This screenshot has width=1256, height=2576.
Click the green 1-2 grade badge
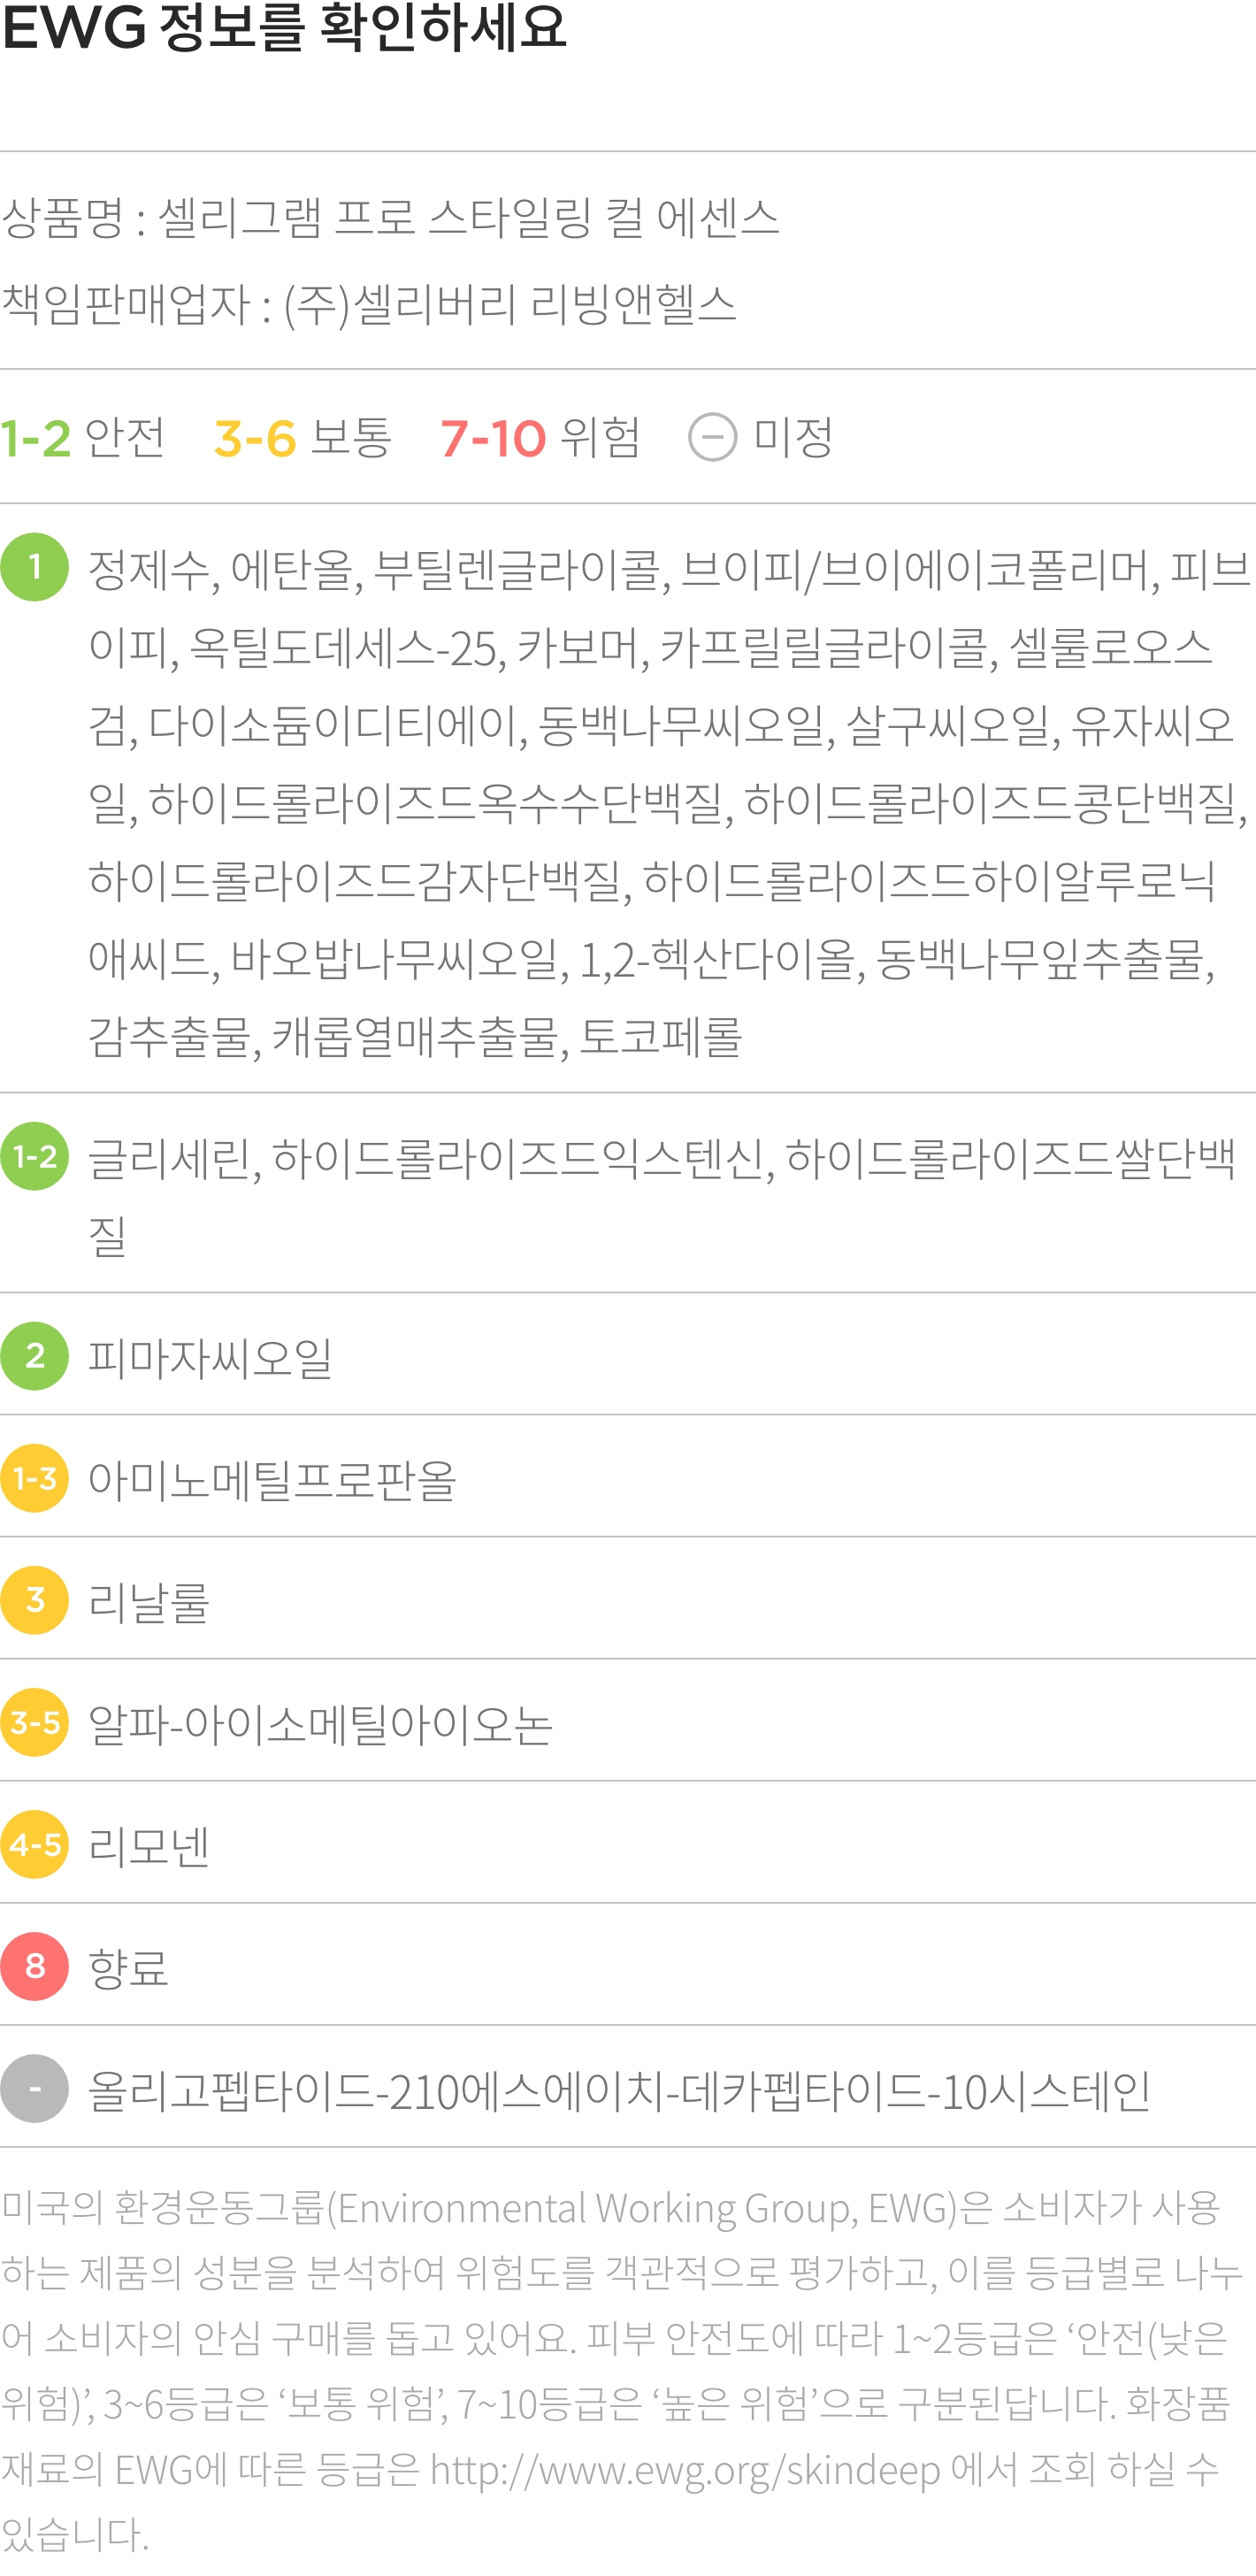[35, 1156]
